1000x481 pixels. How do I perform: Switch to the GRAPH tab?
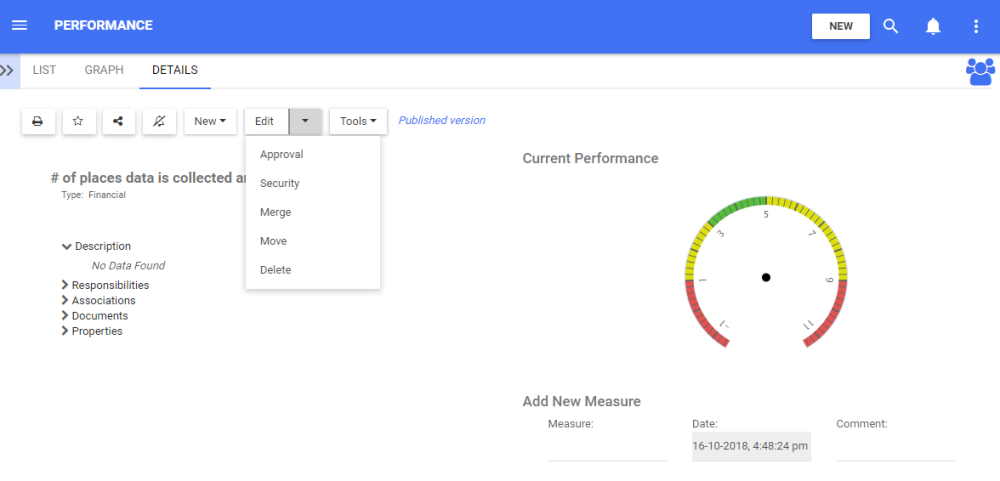pyautogui.click(x=104, y=70)
